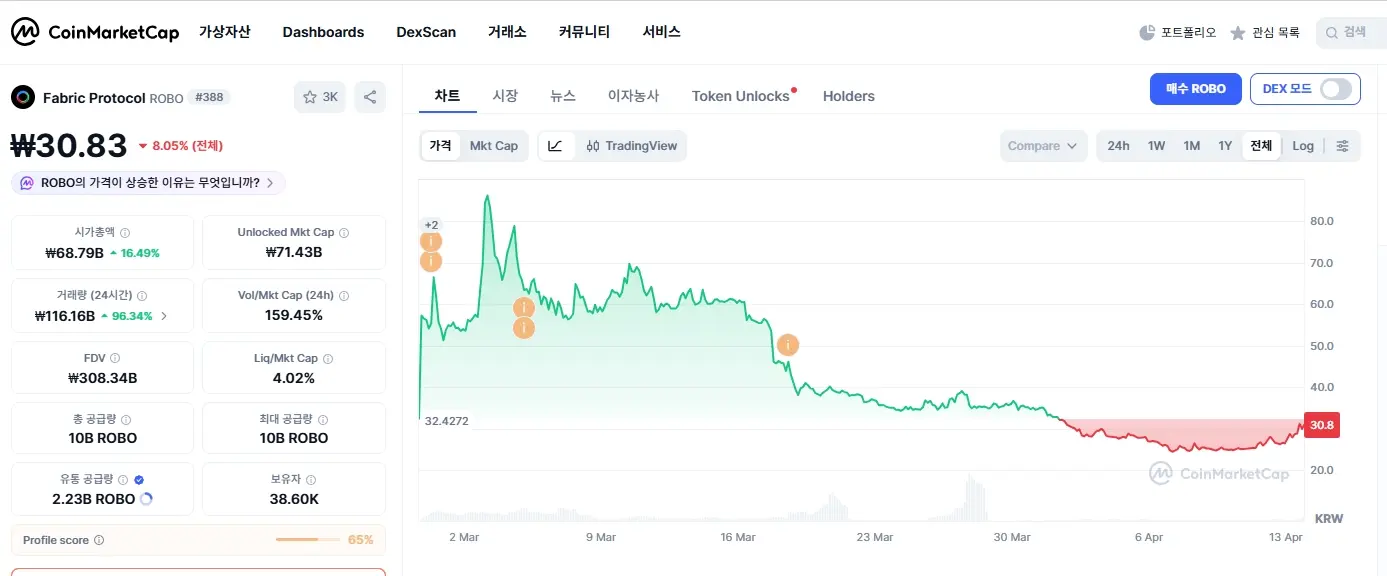This screenshot has width=1387, height=576.
Task: Expand the ROBO price increase explanation
Action: [148, 182]
